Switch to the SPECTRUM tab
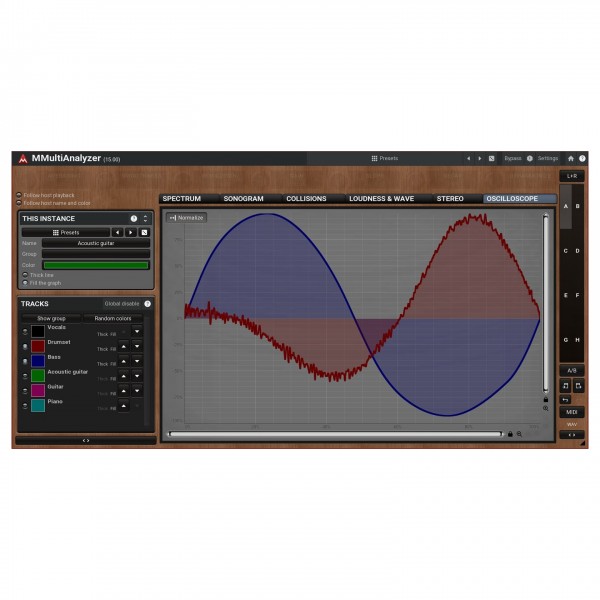 click(x=188, y=199)
